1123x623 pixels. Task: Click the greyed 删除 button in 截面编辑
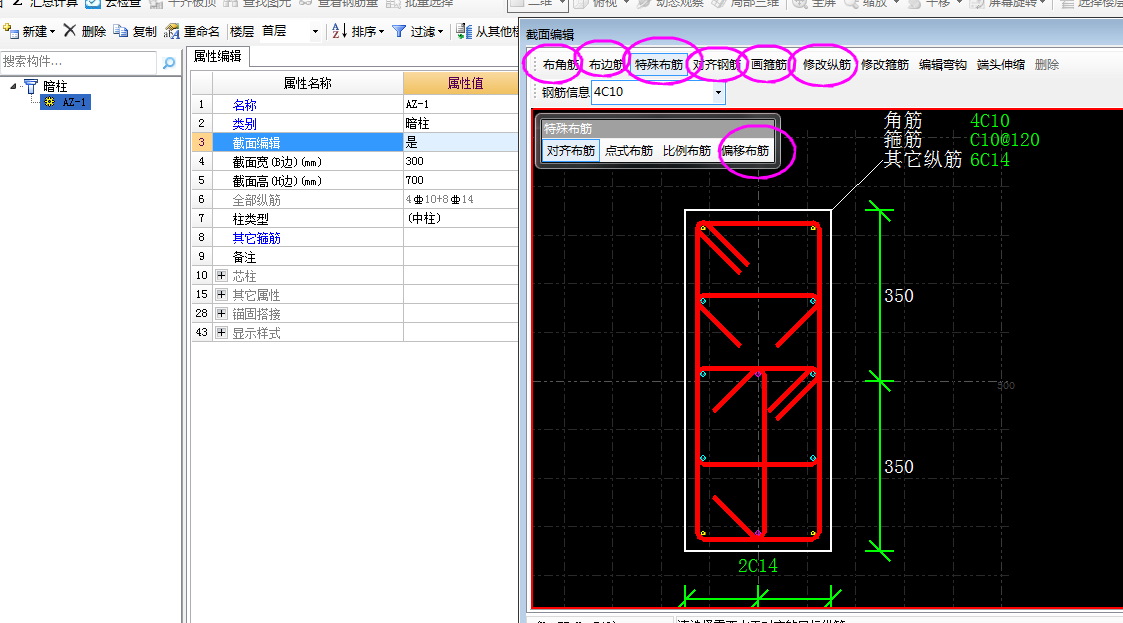click(x=1046, y=64)
